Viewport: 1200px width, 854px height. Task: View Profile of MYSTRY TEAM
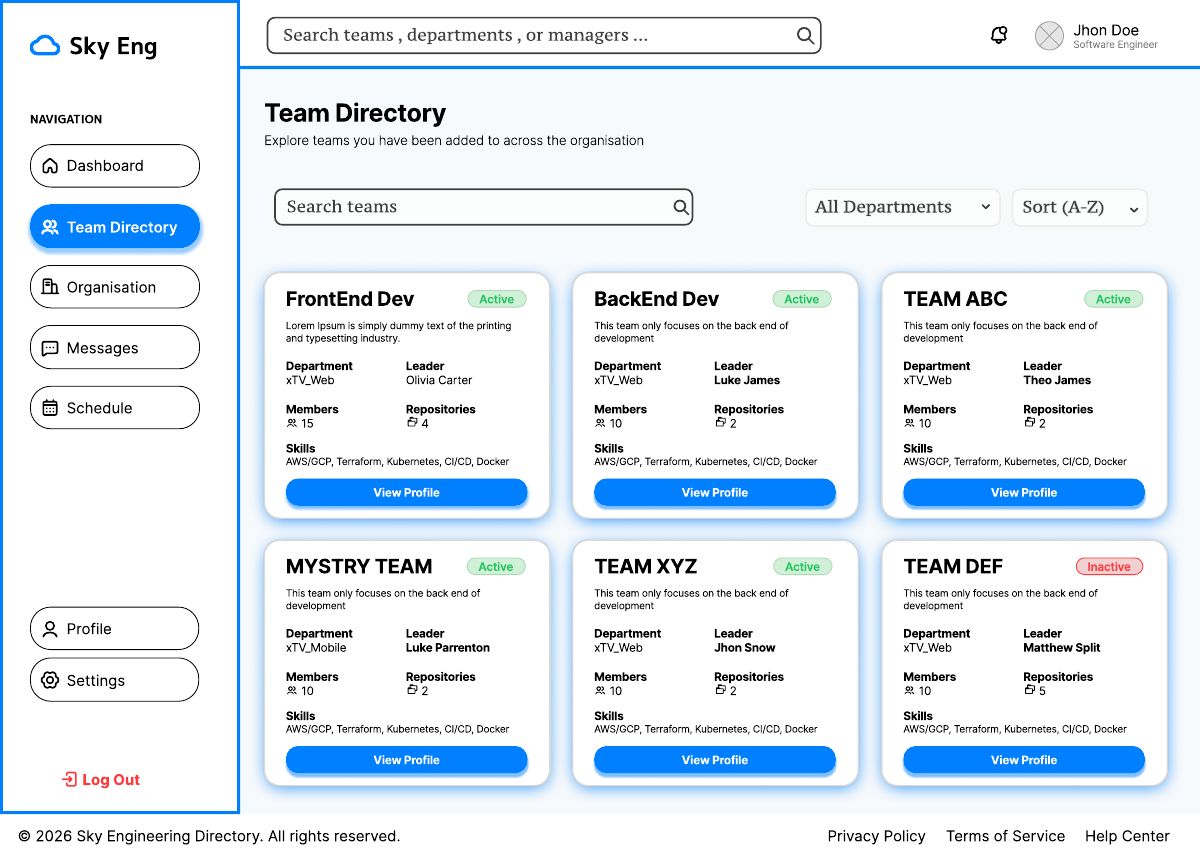point(407,760)
